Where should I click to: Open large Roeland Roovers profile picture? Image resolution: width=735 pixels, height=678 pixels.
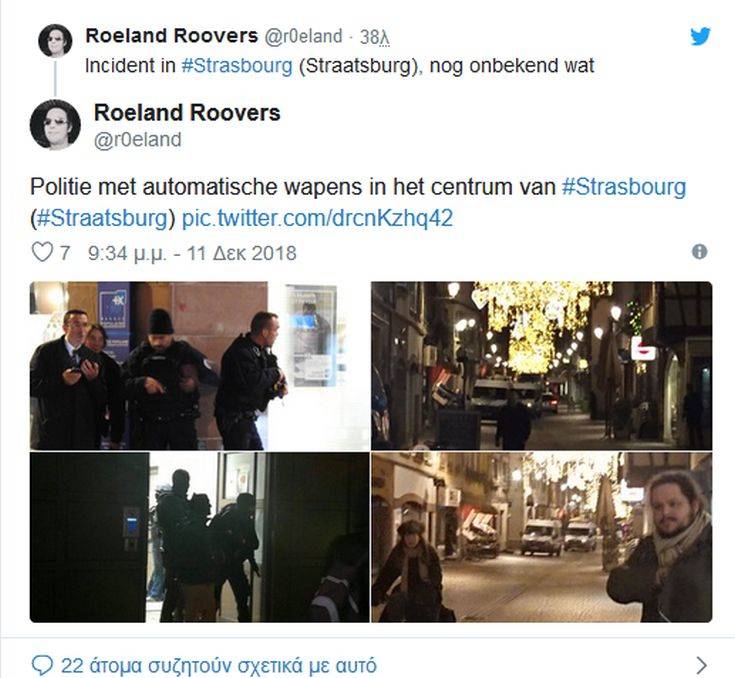(55, 125)
